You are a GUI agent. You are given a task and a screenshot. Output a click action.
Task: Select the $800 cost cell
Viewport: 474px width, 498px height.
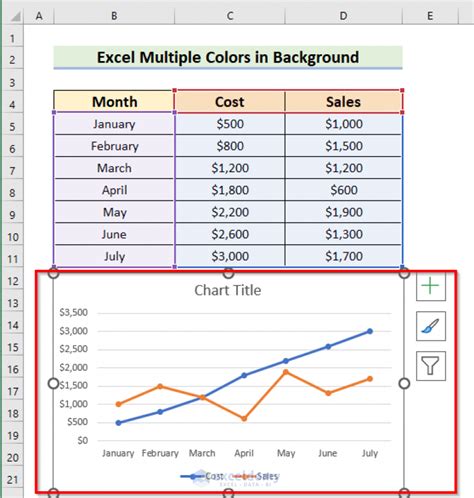pyautogui.click(x=230, y=146)
